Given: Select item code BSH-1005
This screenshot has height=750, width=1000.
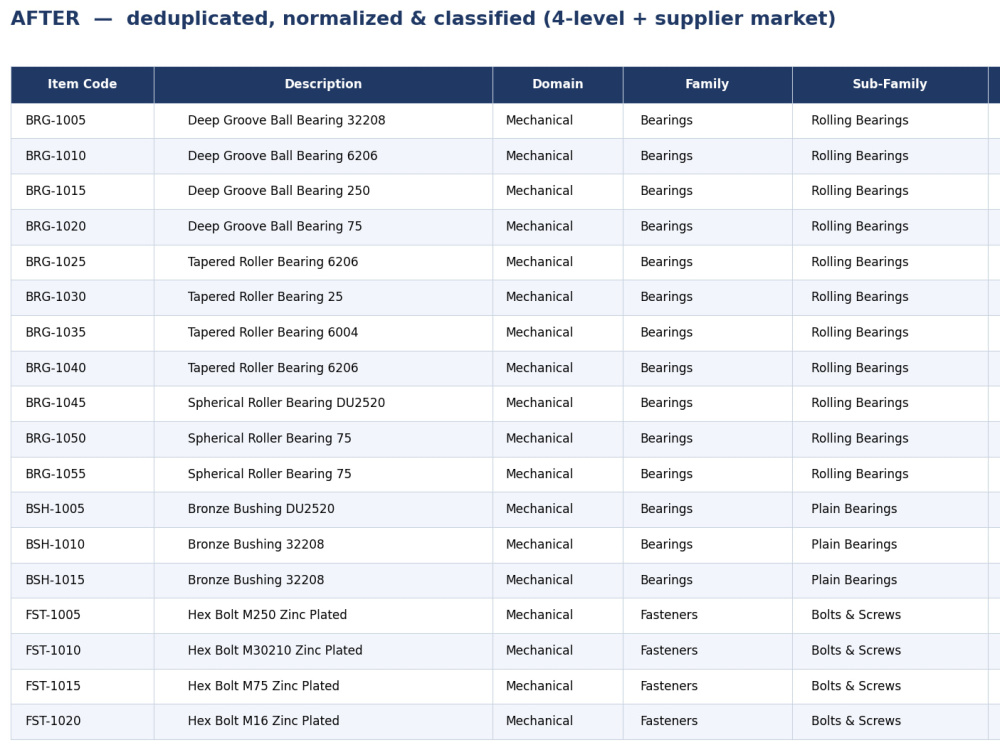Looking at the screenshot, I should pyautogui.click(x=55, y=509).
